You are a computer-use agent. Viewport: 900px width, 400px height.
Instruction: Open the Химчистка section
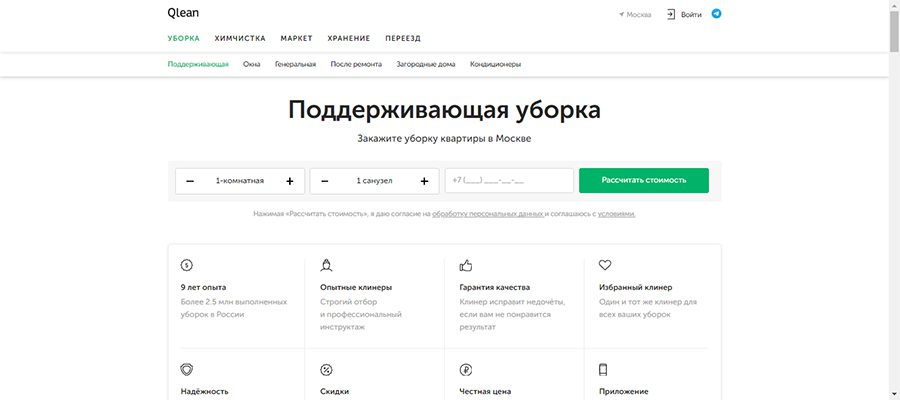click(240, 38)
